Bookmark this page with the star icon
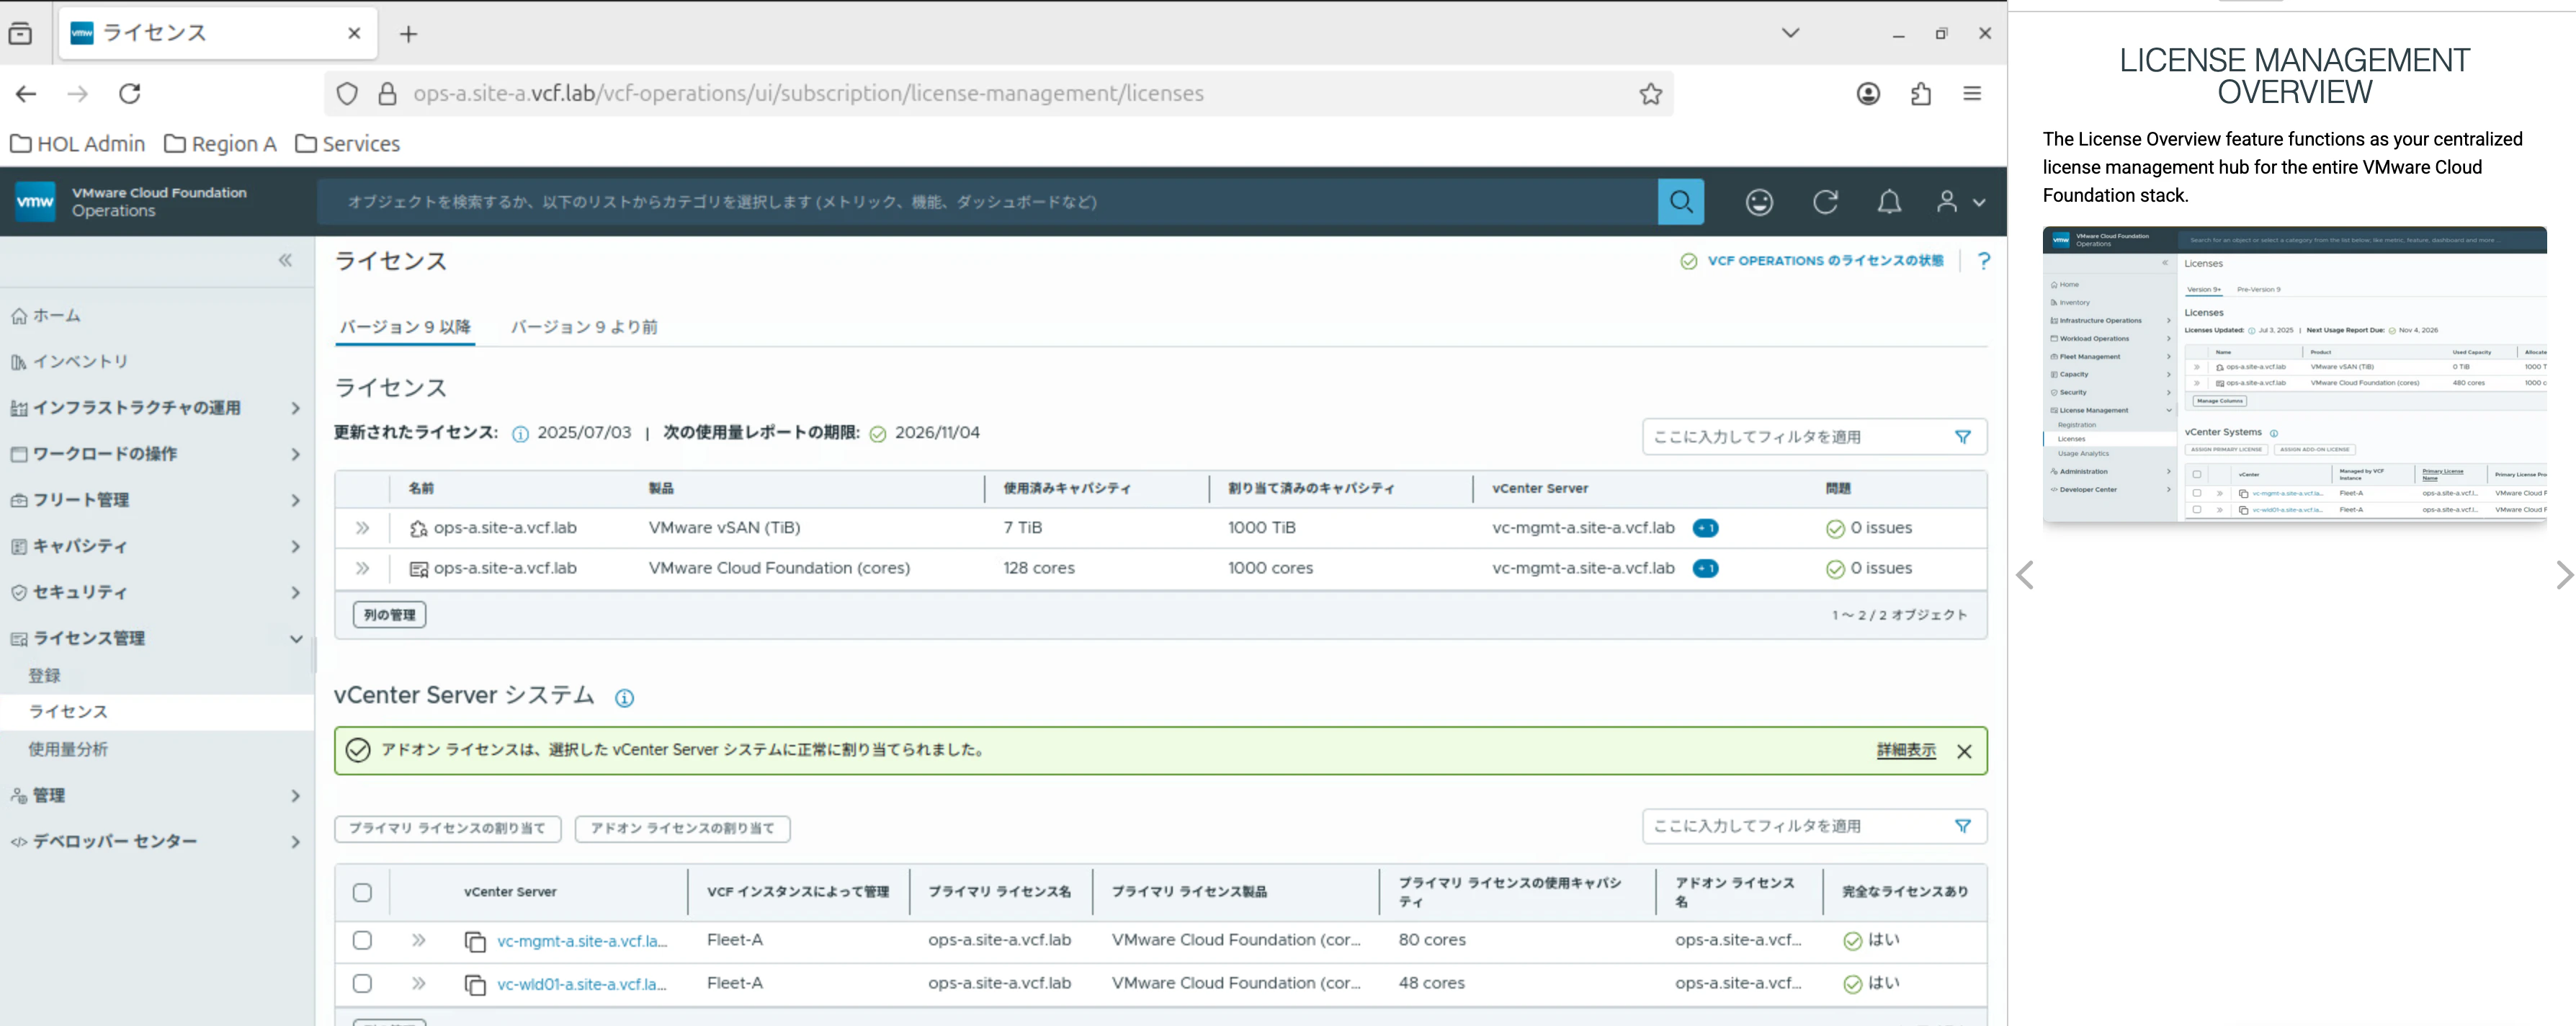2576x1026 pixels. (x=1650, y=93)
